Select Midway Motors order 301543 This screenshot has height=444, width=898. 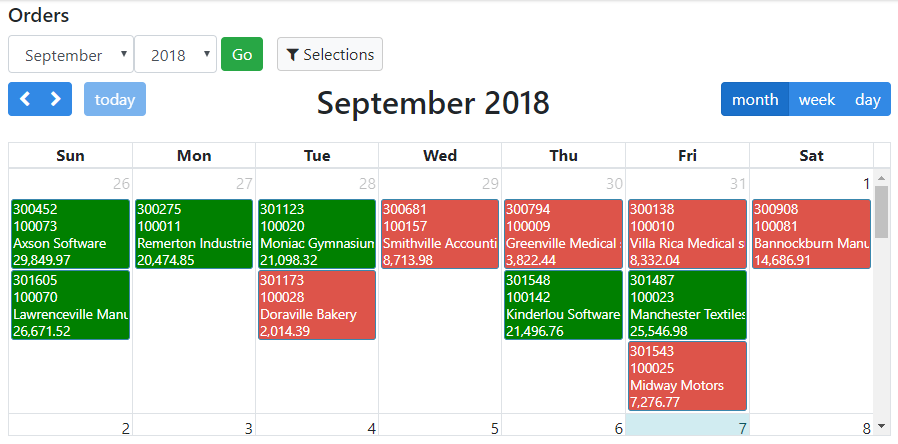[687, 376]
